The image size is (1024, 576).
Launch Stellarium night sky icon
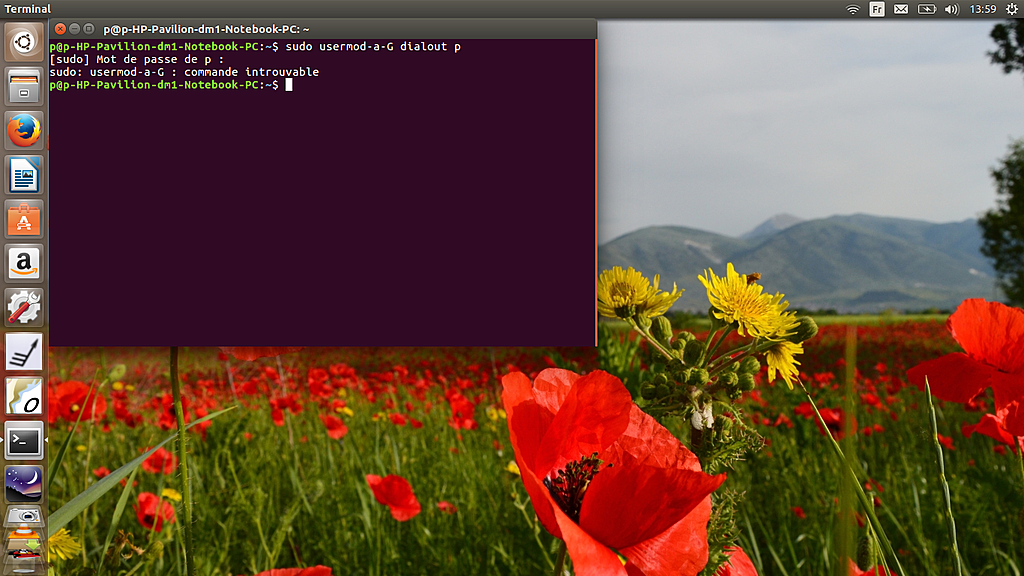[x=24, y=485]
